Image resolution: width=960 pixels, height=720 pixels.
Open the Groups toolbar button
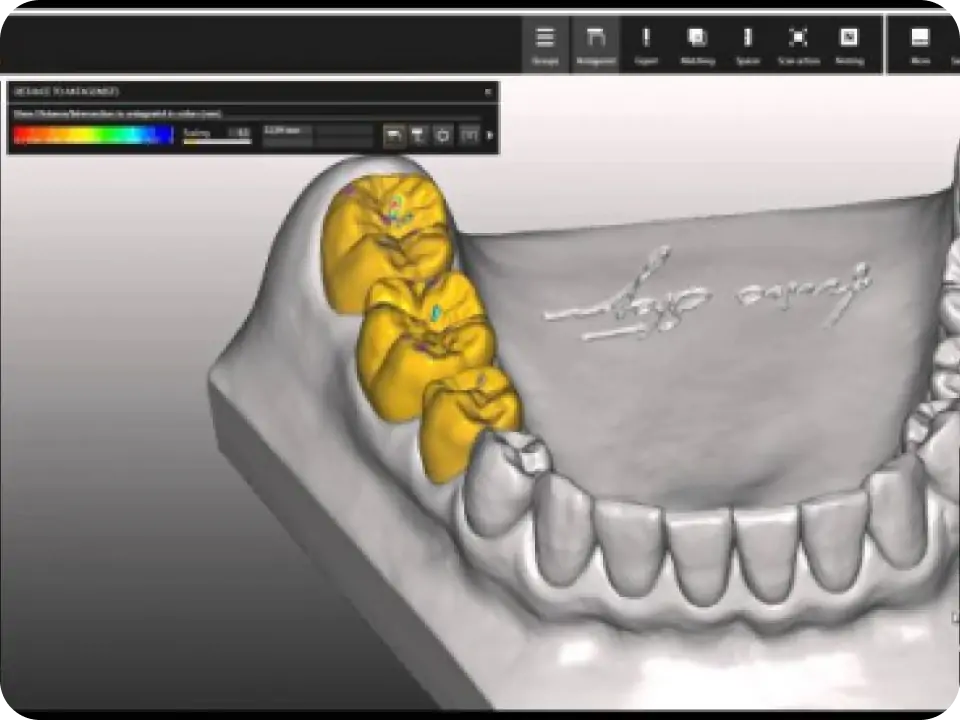click(545, 45)
